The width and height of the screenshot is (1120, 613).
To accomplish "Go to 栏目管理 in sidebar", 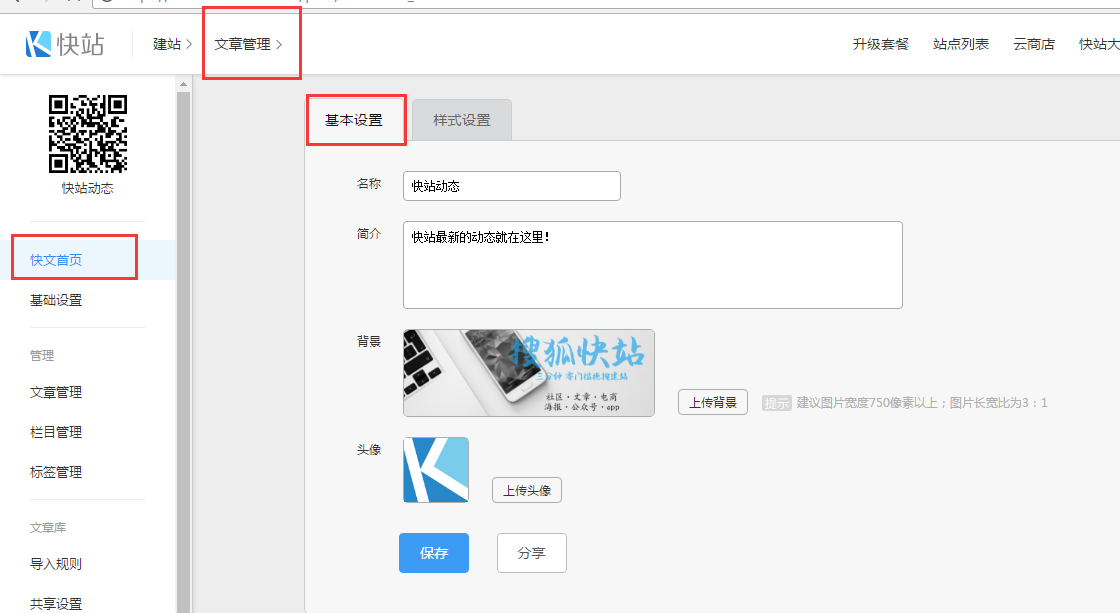I will coord(56,432).
